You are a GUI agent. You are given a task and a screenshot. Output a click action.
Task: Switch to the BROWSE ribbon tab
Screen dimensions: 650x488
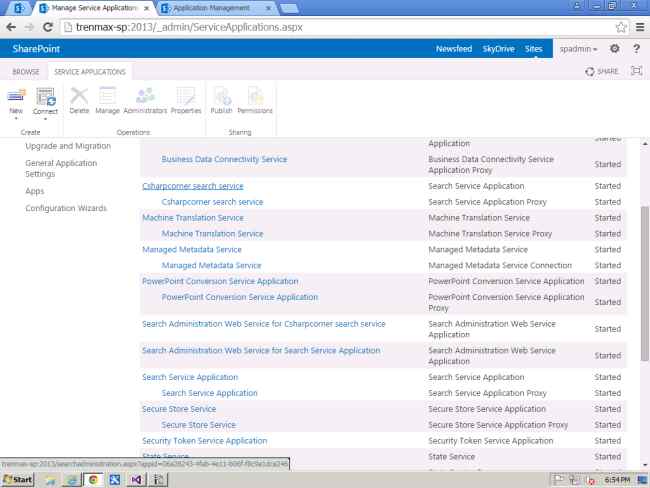click(x=26, y=72)
